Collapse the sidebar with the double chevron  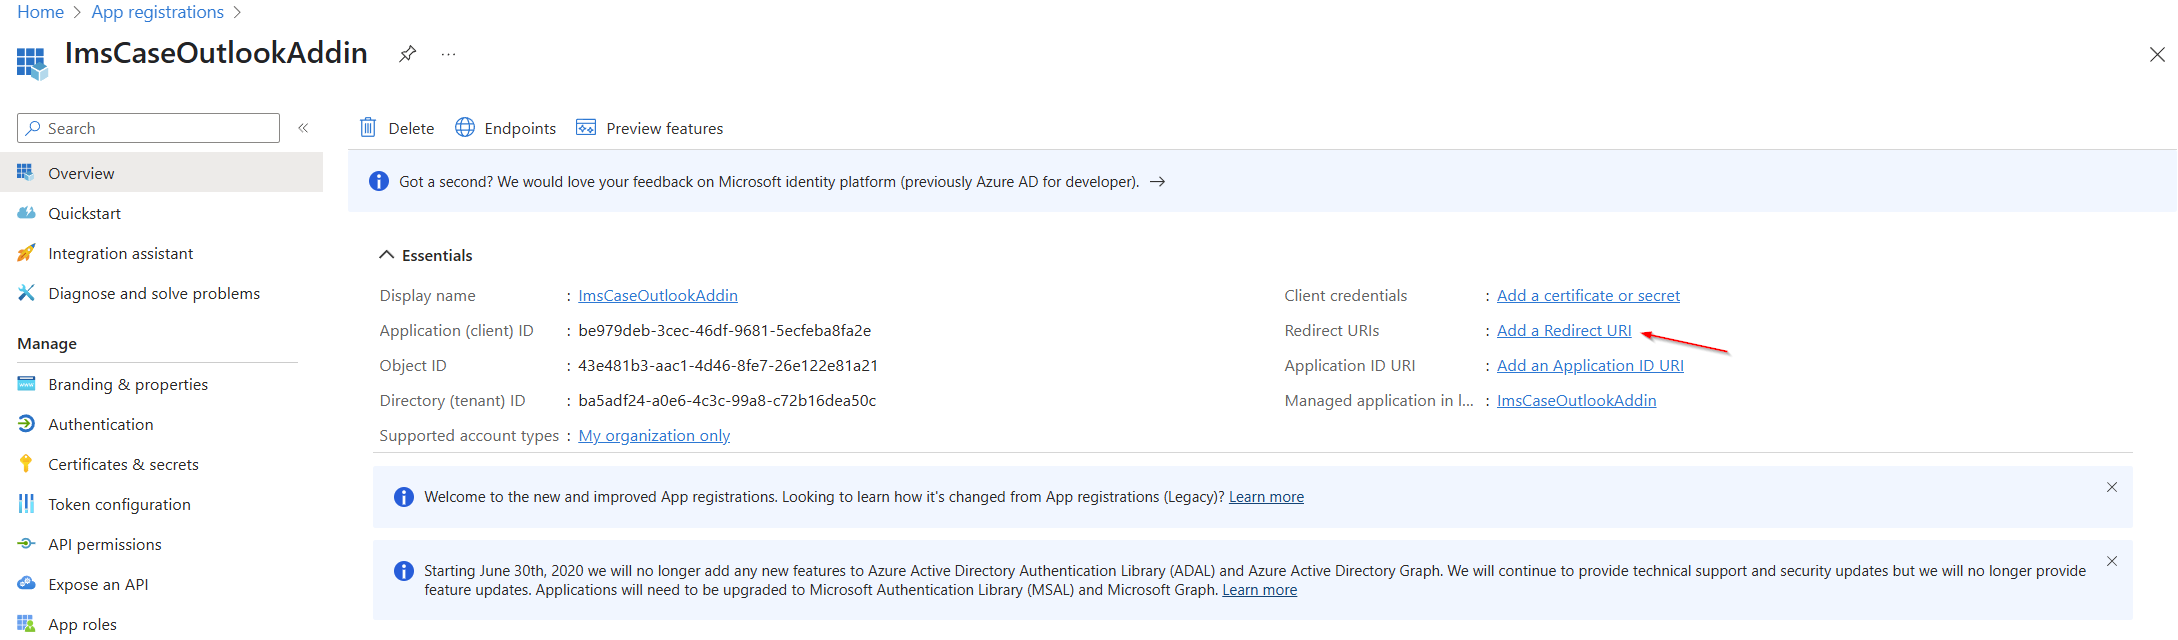[x=303, y=128]
